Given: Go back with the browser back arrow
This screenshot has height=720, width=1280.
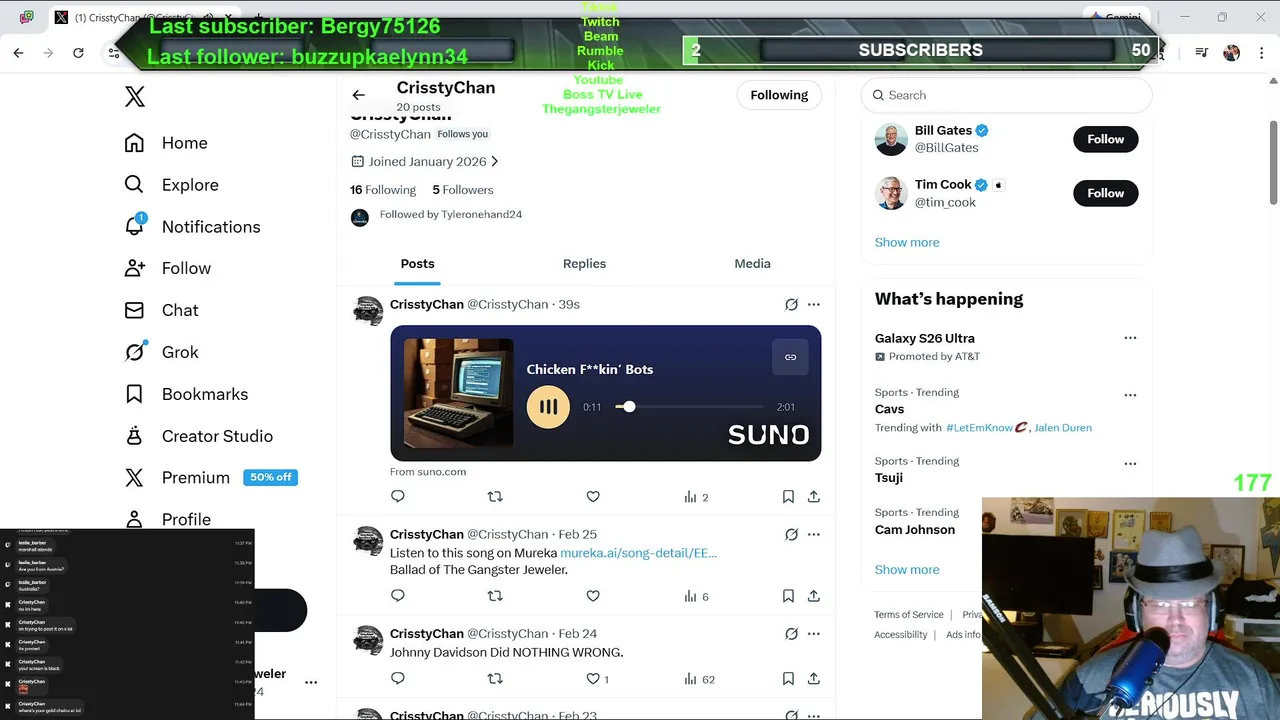Looking at the screenshot, I should click(18, 53).
